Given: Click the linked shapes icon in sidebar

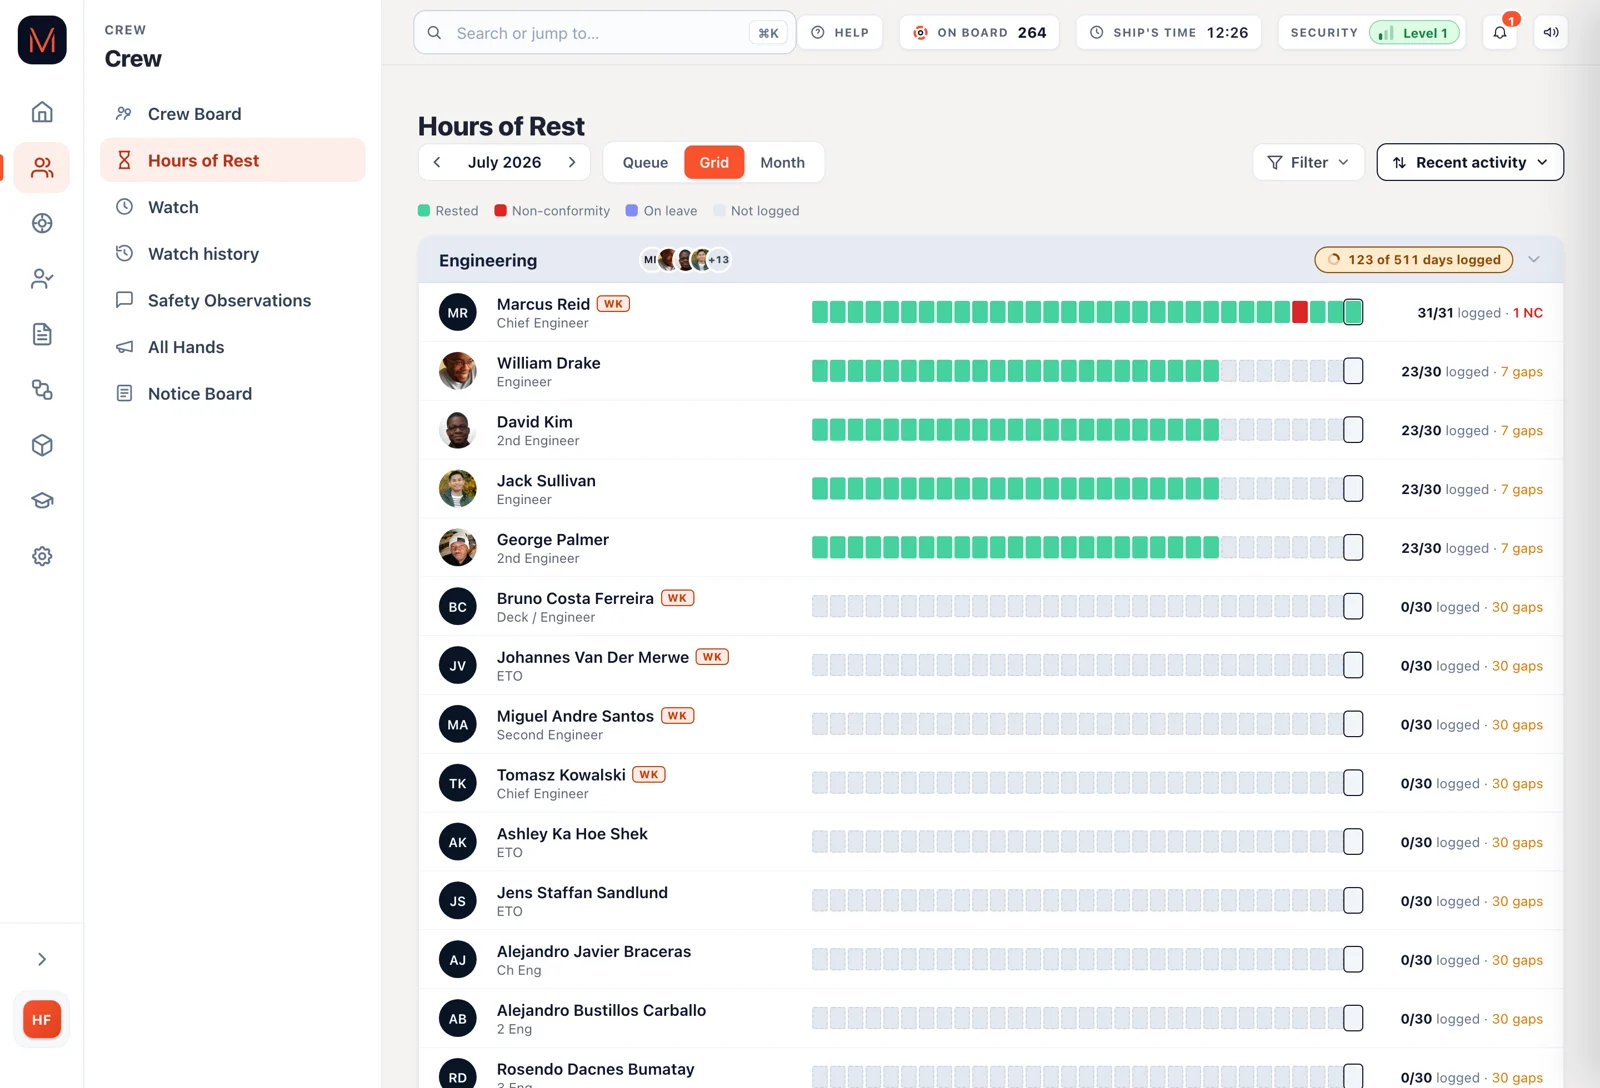Looking at the screenshot, I should pyautogui.click(x=42, y=390).
